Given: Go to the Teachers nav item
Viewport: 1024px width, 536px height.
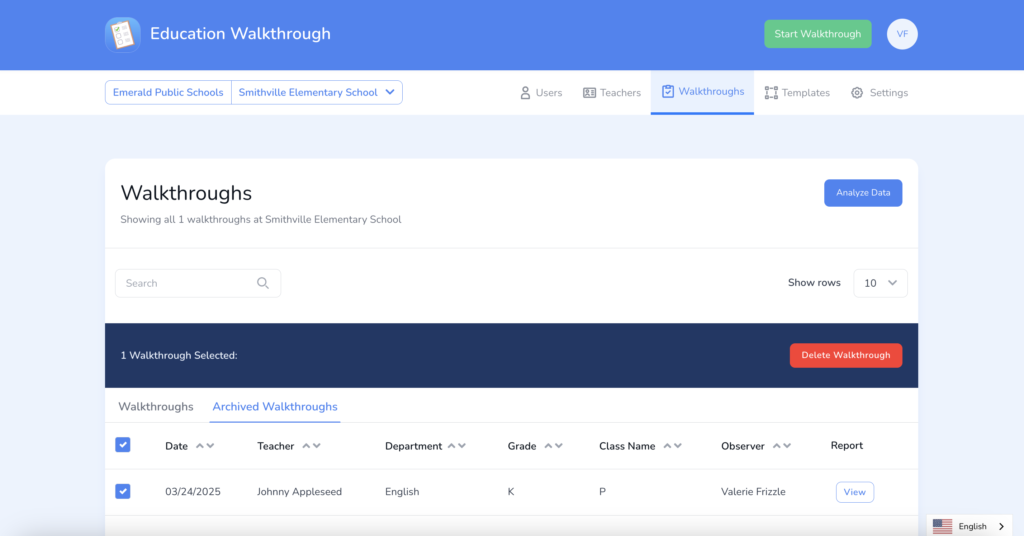Looking at the screenshot, I should click(612, 93).
